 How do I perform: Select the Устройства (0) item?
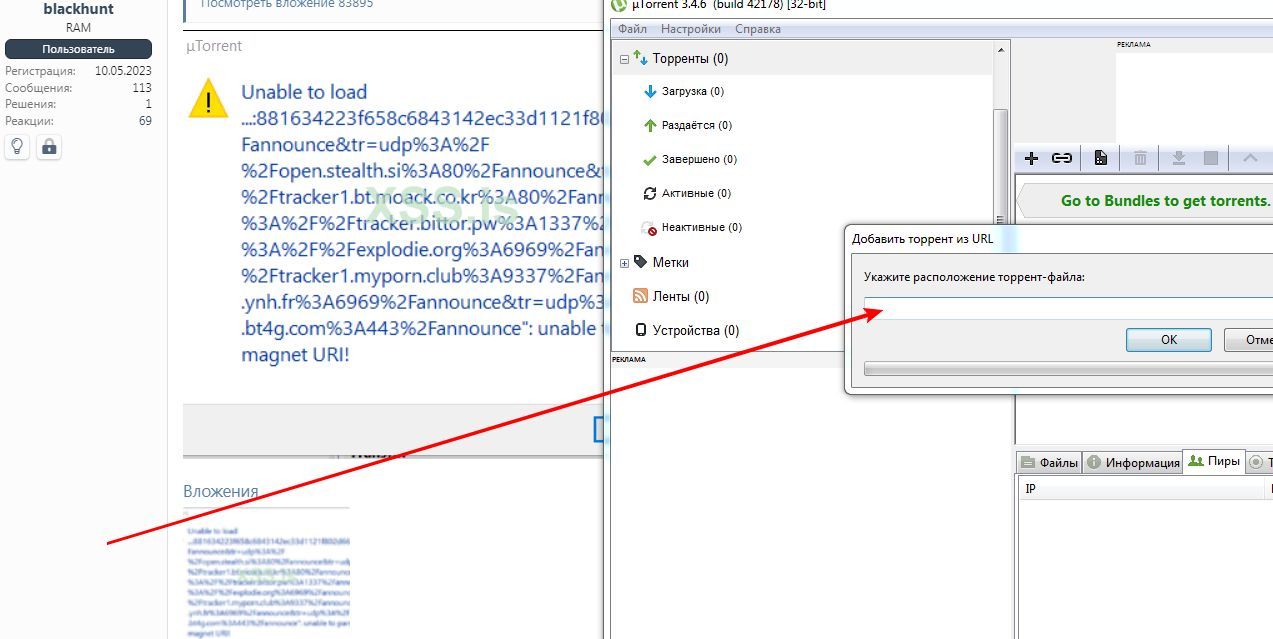point(687,330)
